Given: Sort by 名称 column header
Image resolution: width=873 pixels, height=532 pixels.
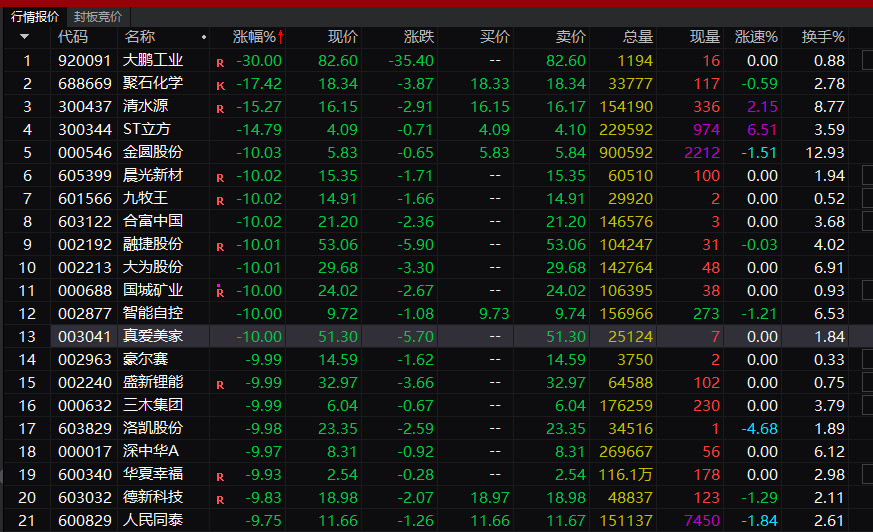Looking at the screenshot, I should [x=140, y=37].
